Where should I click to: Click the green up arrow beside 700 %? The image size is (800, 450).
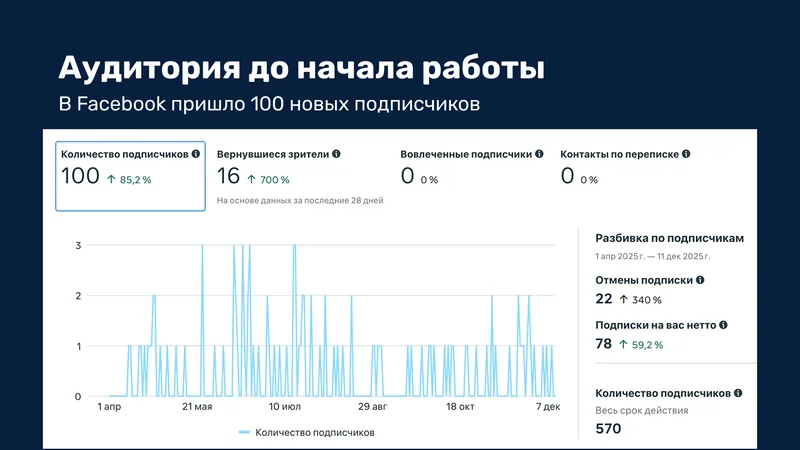(x=252, y=179)
